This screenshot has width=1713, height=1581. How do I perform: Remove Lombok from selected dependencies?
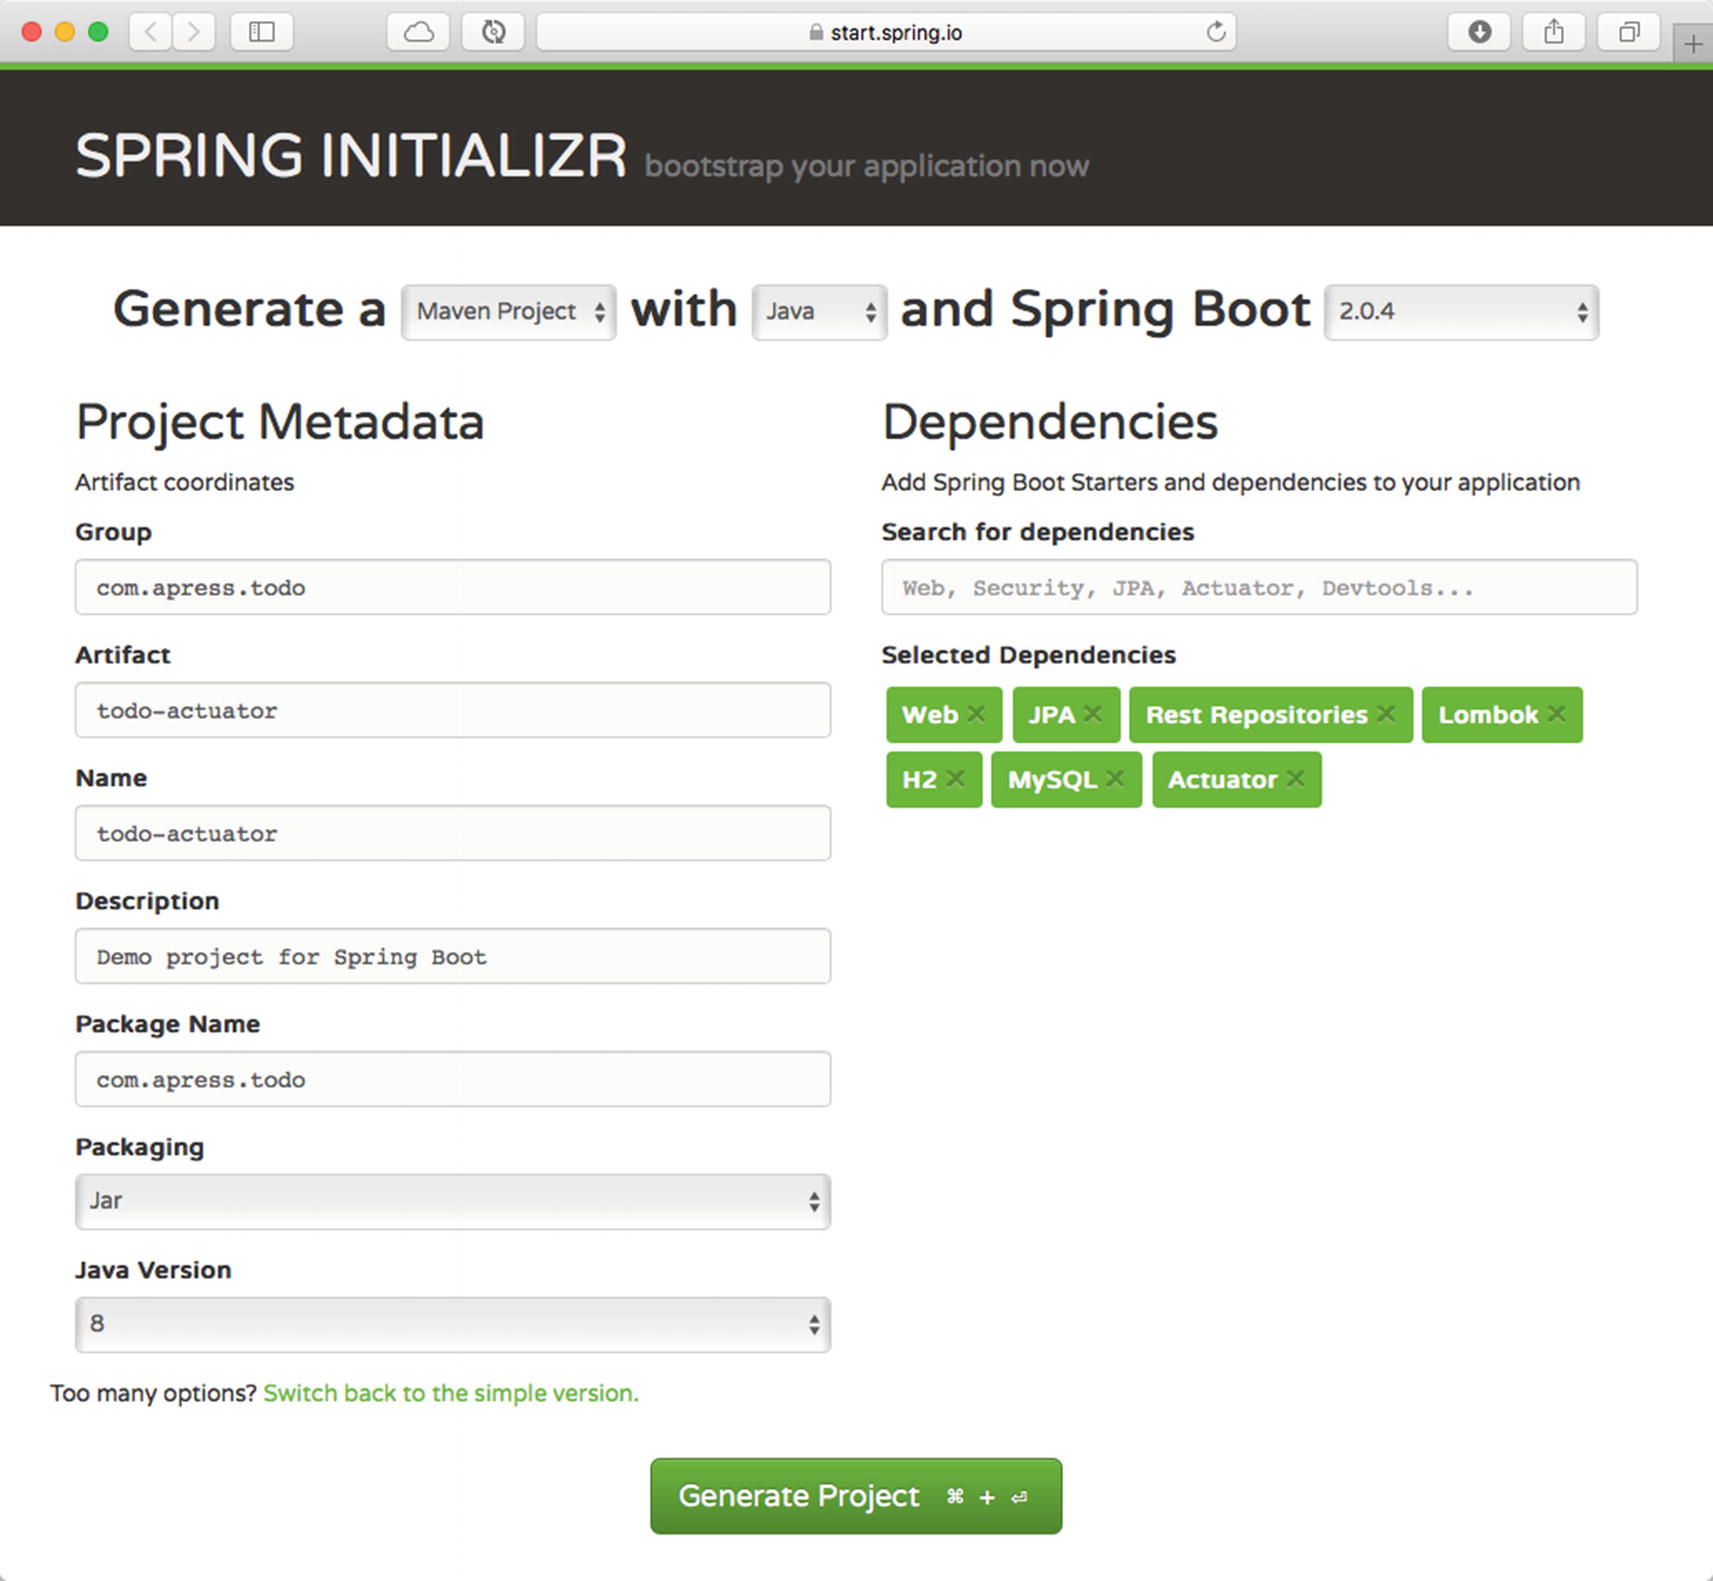1557,714
